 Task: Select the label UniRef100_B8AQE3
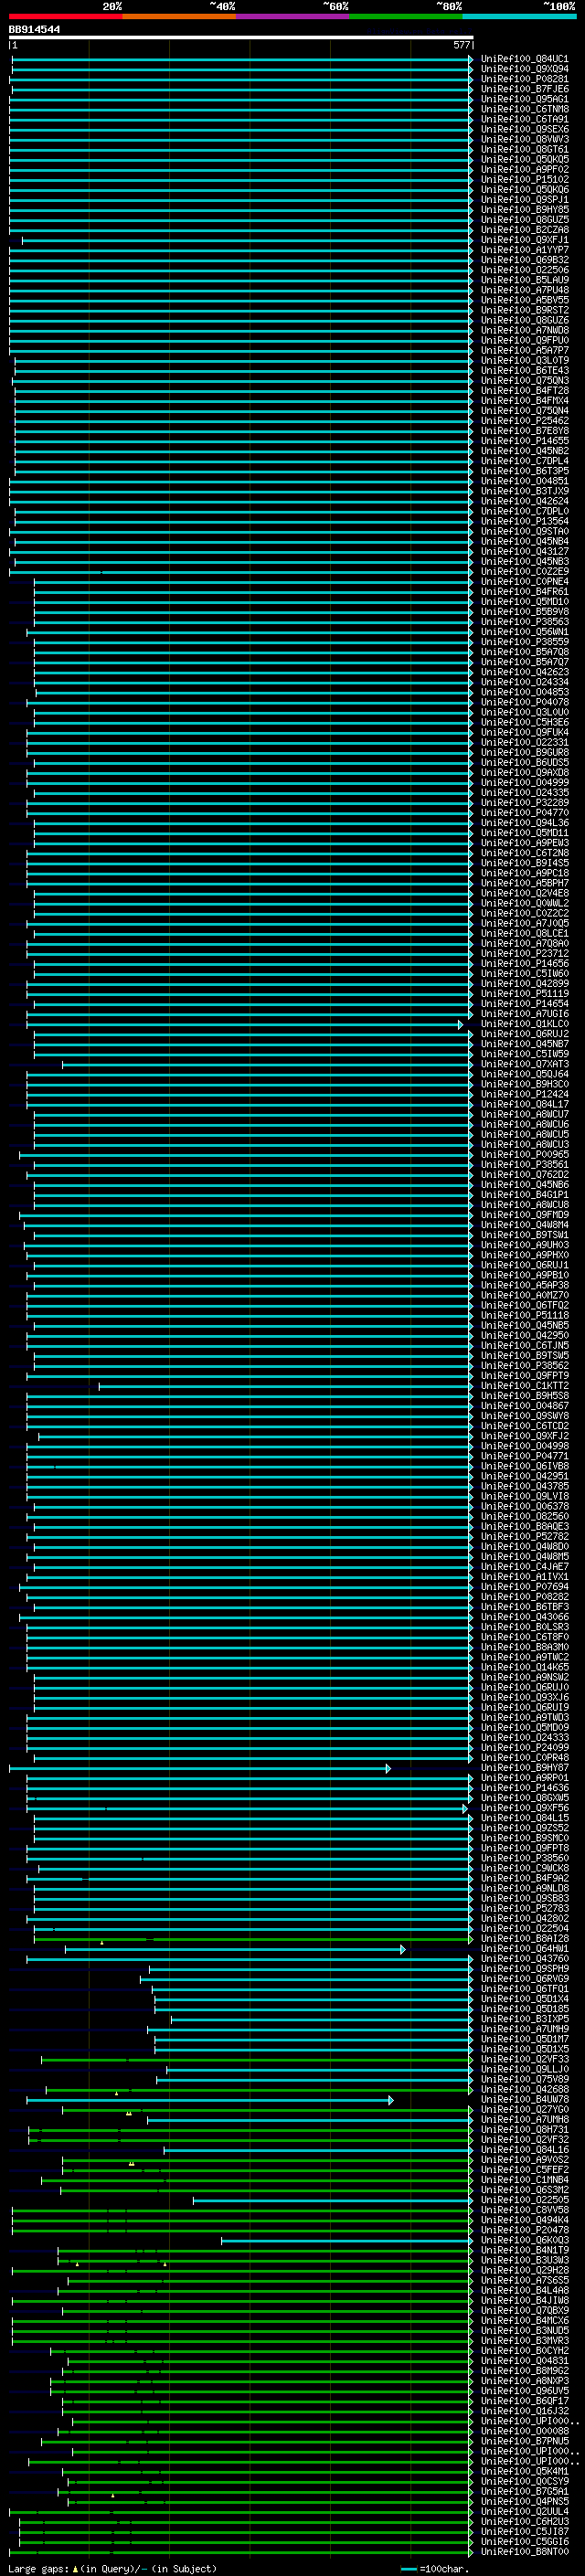pos(525,1527)
